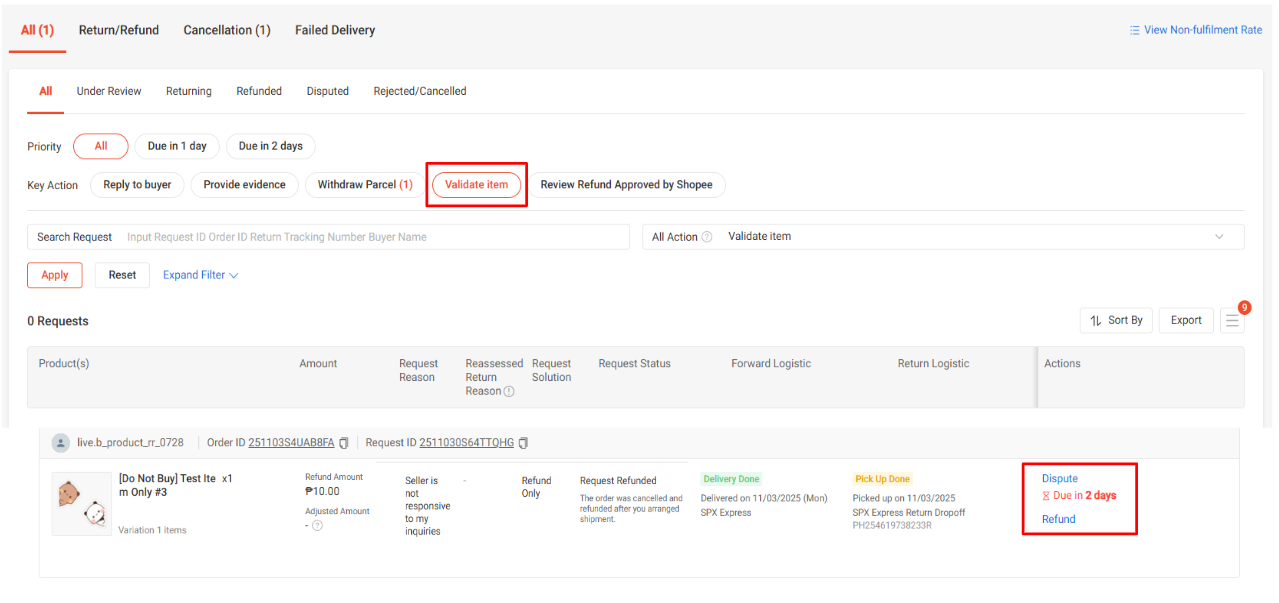
Task: Select the Refunded sub-tab
Action: tap(259, 91)
